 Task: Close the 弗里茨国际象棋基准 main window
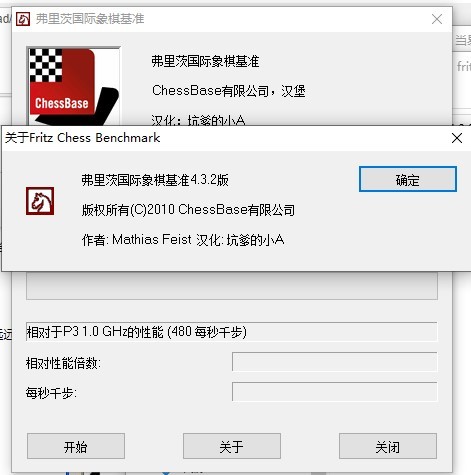[x=437, y=19]
